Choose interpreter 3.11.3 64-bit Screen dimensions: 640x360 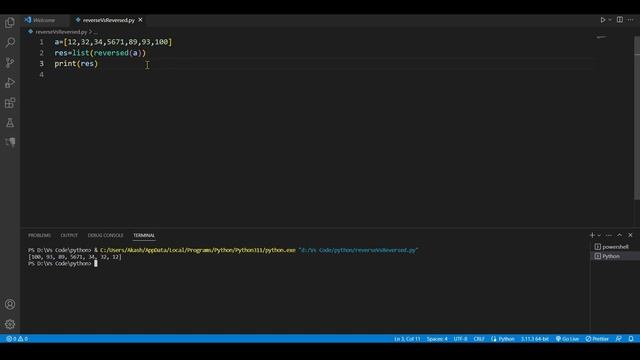[x=534, y=339]
